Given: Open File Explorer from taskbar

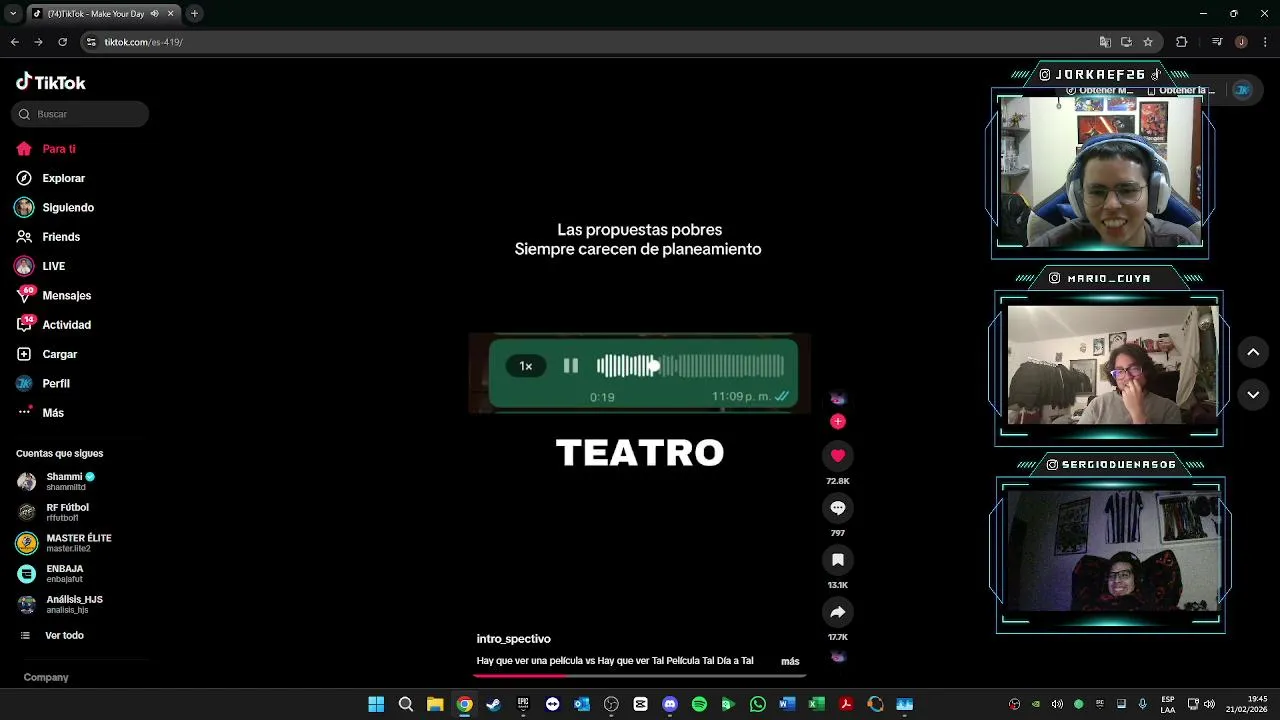Looking at the screenshot, I should point(435,704).
